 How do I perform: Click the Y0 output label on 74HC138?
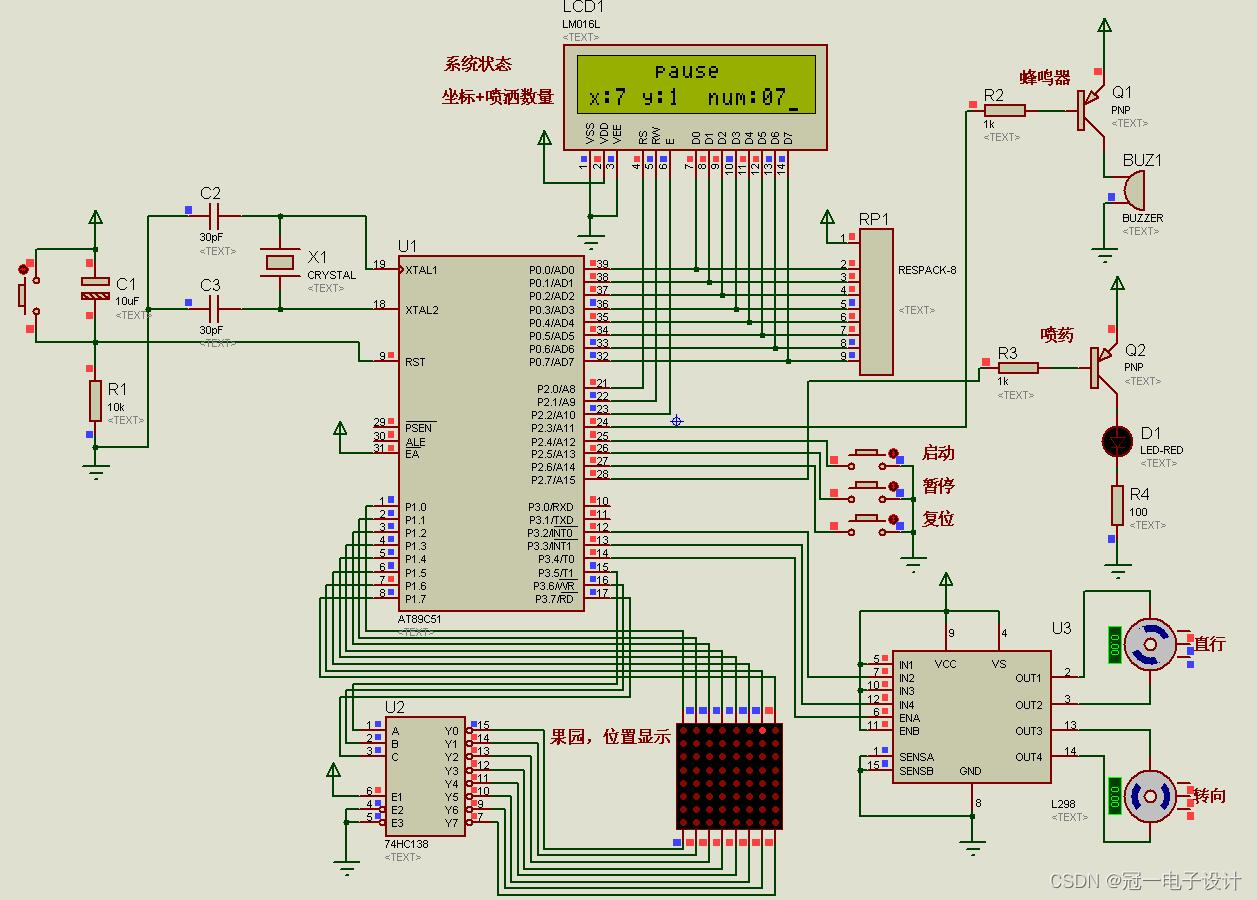(x=451, y=731)
